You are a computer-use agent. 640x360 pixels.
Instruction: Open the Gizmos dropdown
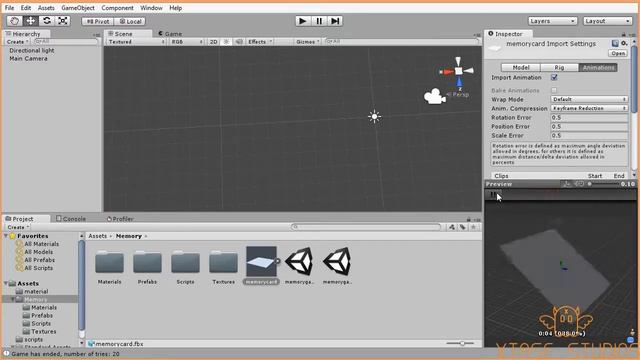(308, 42)
